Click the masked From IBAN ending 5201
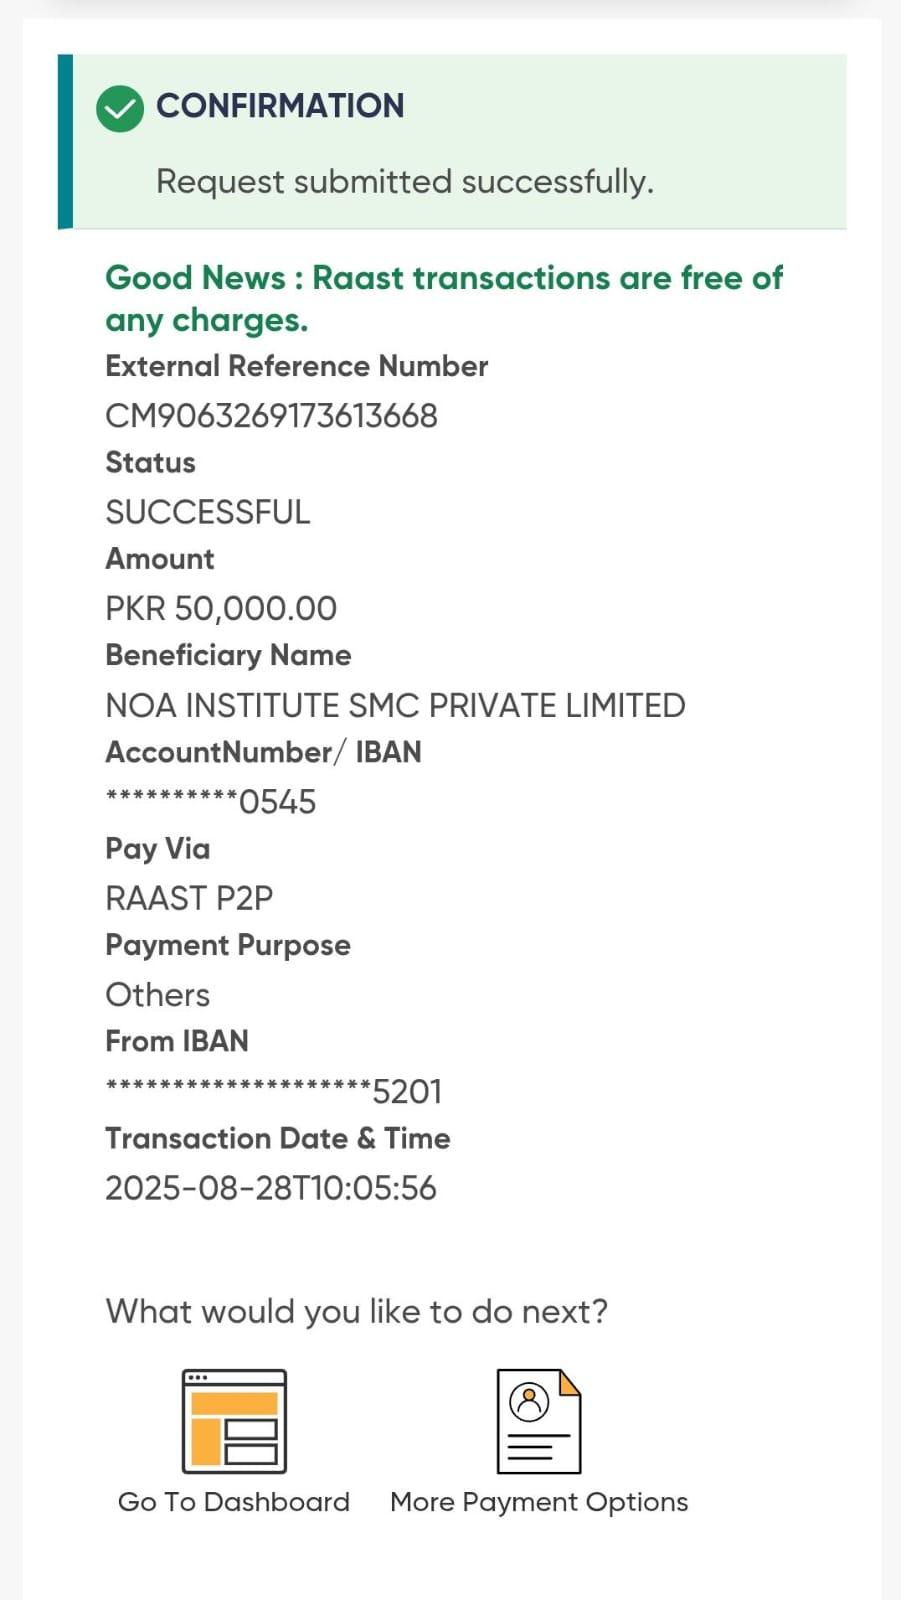Image resolution: width=901 pixels, height=1600 pixels. click(x=273, y=1091)
